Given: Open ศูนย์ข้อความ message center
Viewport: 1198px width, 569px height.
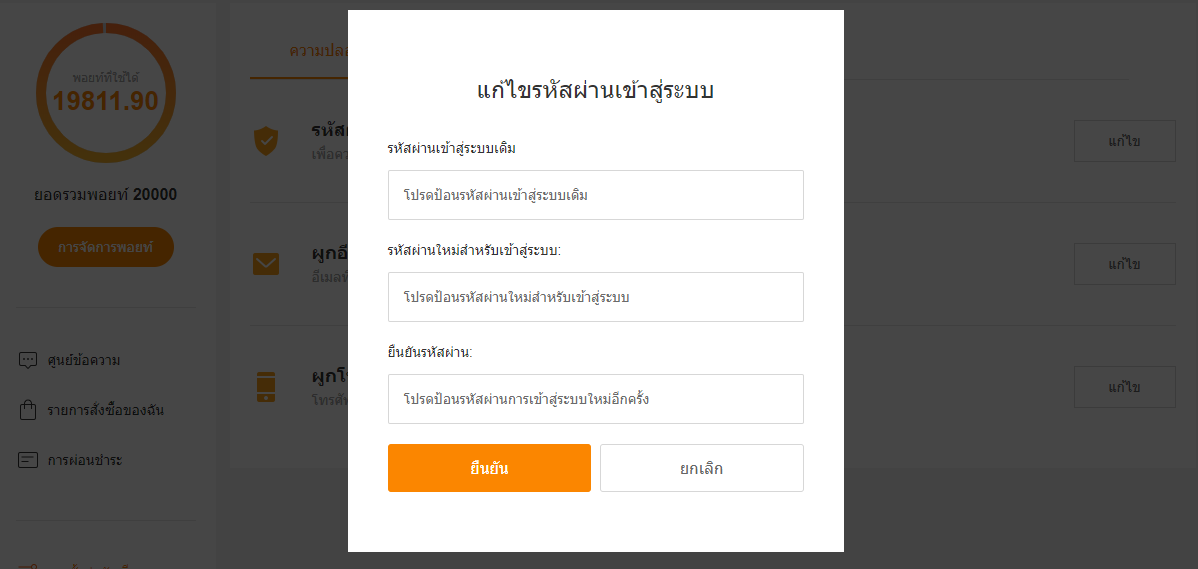Looking at the screenshot, I should (84, 360).
